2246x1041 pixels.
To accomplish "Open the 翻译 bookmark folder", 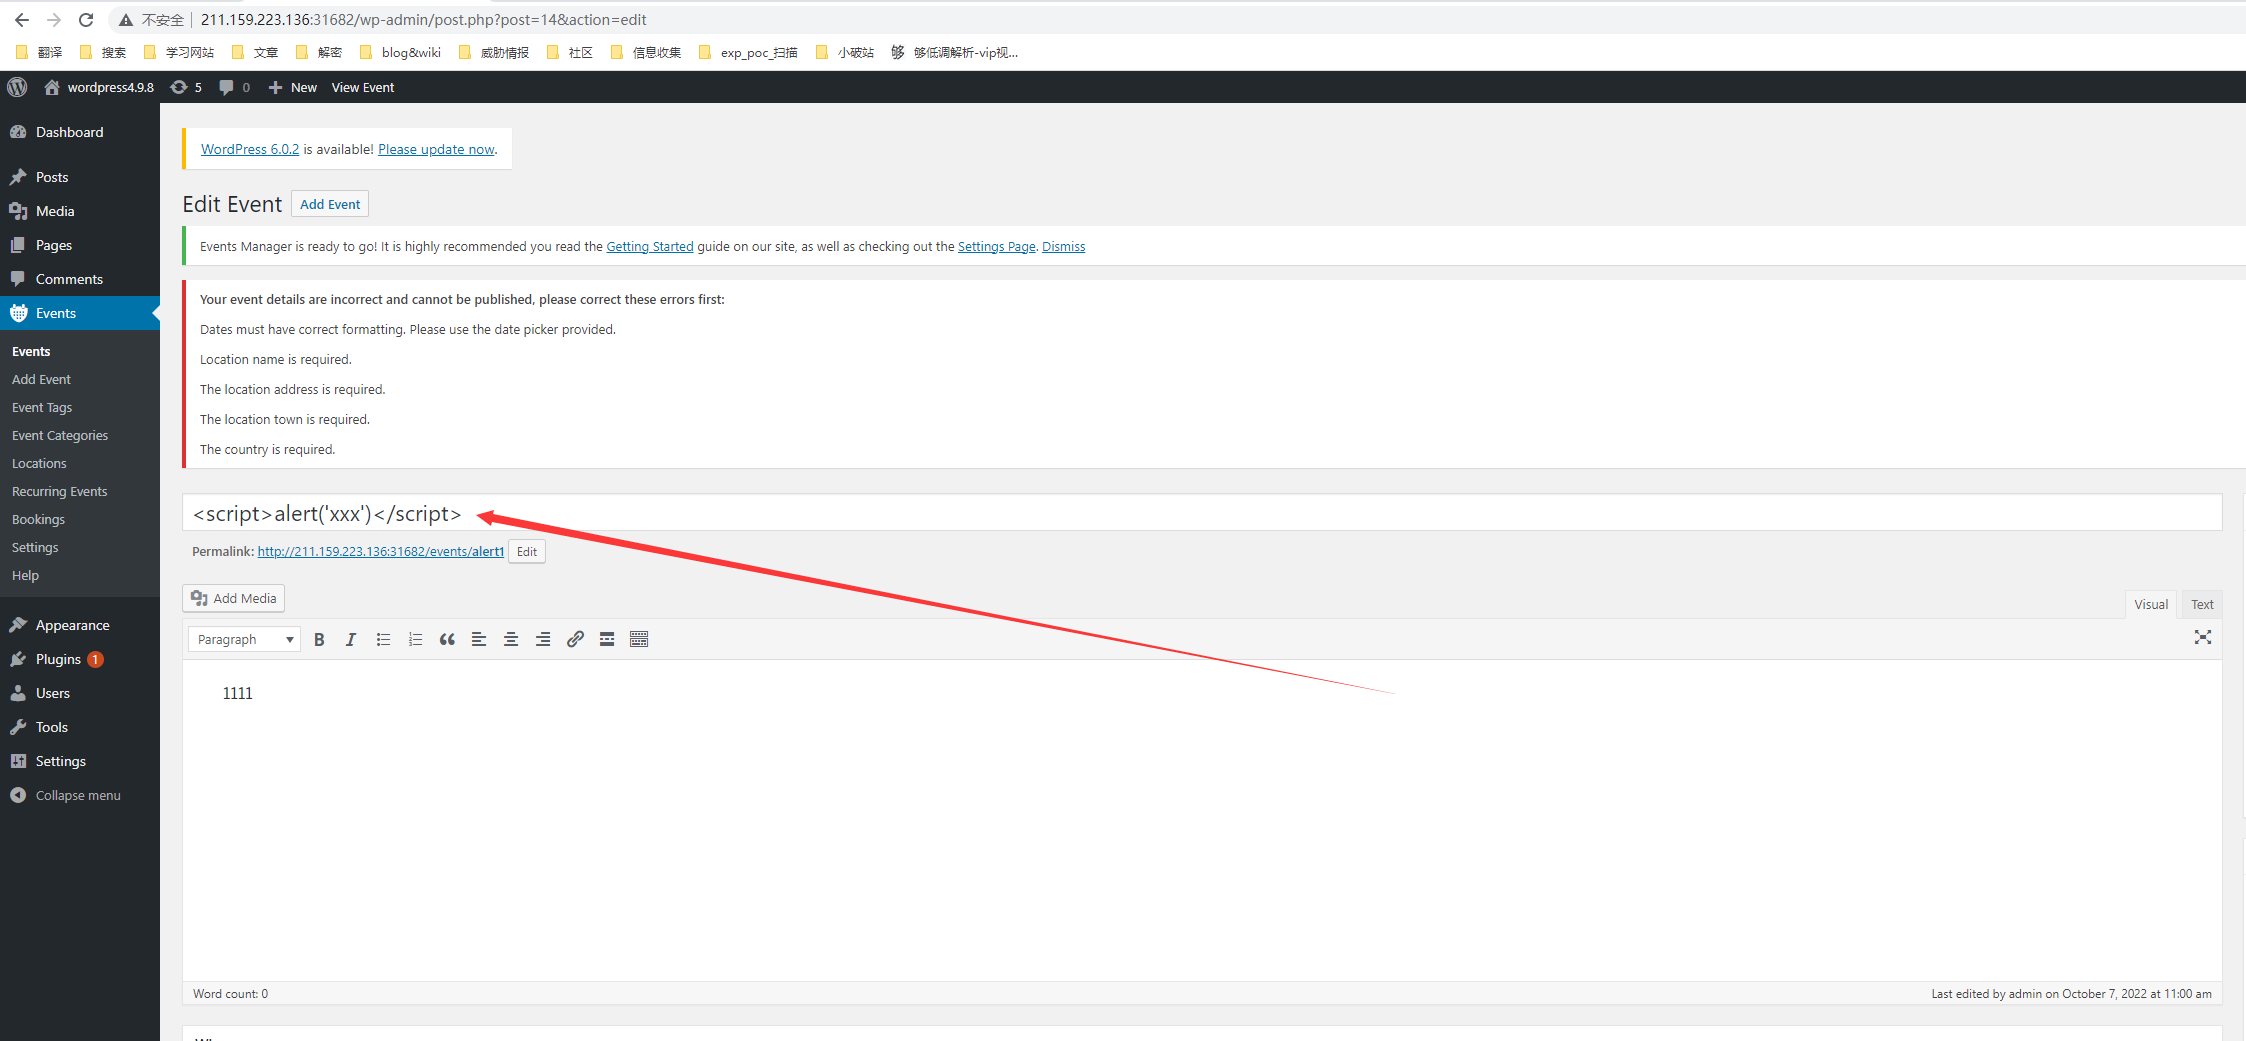I will tap(39, 52).
